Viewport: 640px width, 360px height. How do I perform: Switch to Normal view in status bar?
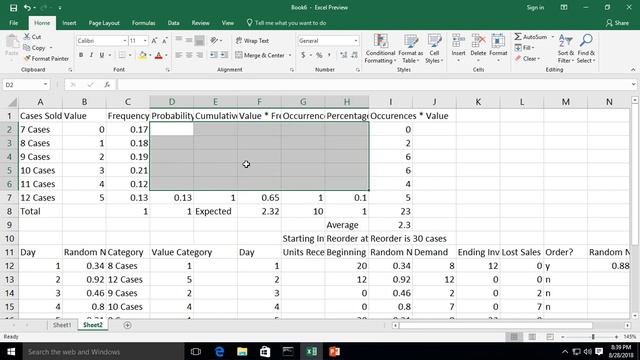(x=514, y=337)
